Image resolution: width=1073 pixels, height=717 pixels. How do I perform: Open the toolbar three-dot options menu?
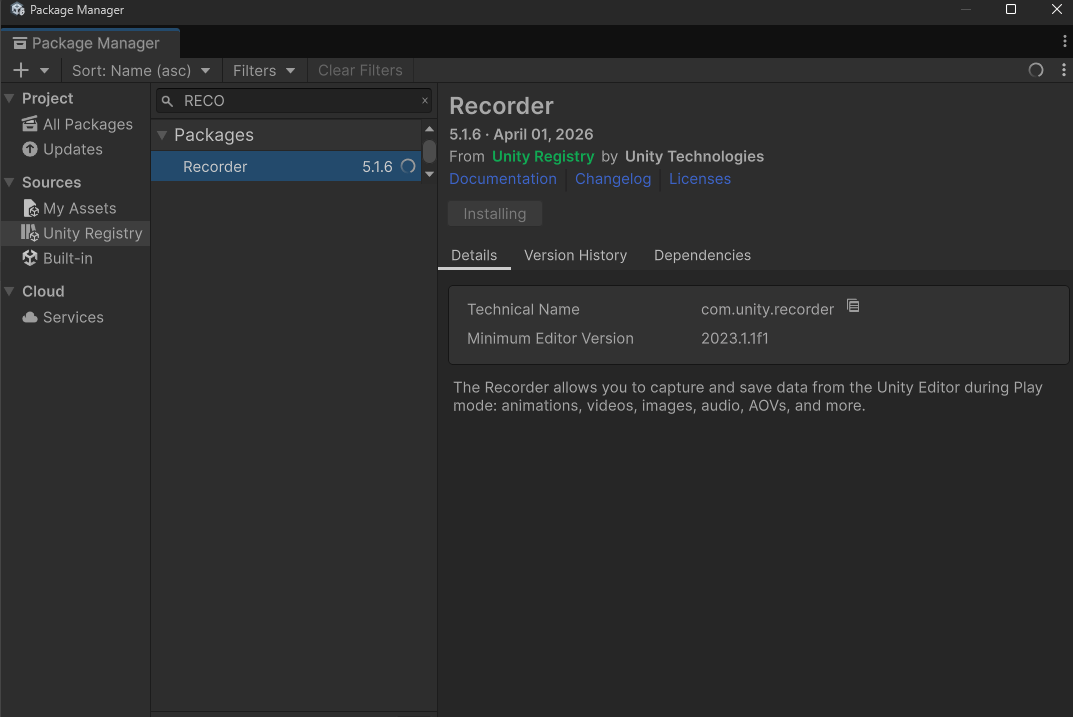click(1063, 70)
